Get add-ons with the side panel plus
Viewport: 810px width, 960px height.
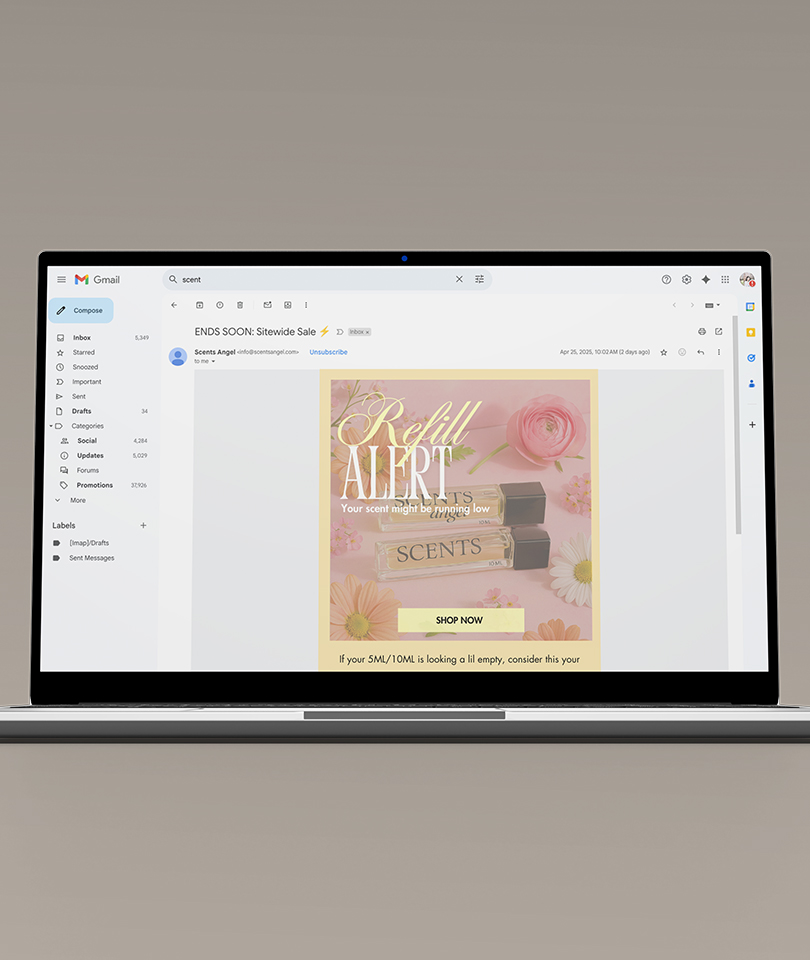pyautogui.click(x=752, y=424)
